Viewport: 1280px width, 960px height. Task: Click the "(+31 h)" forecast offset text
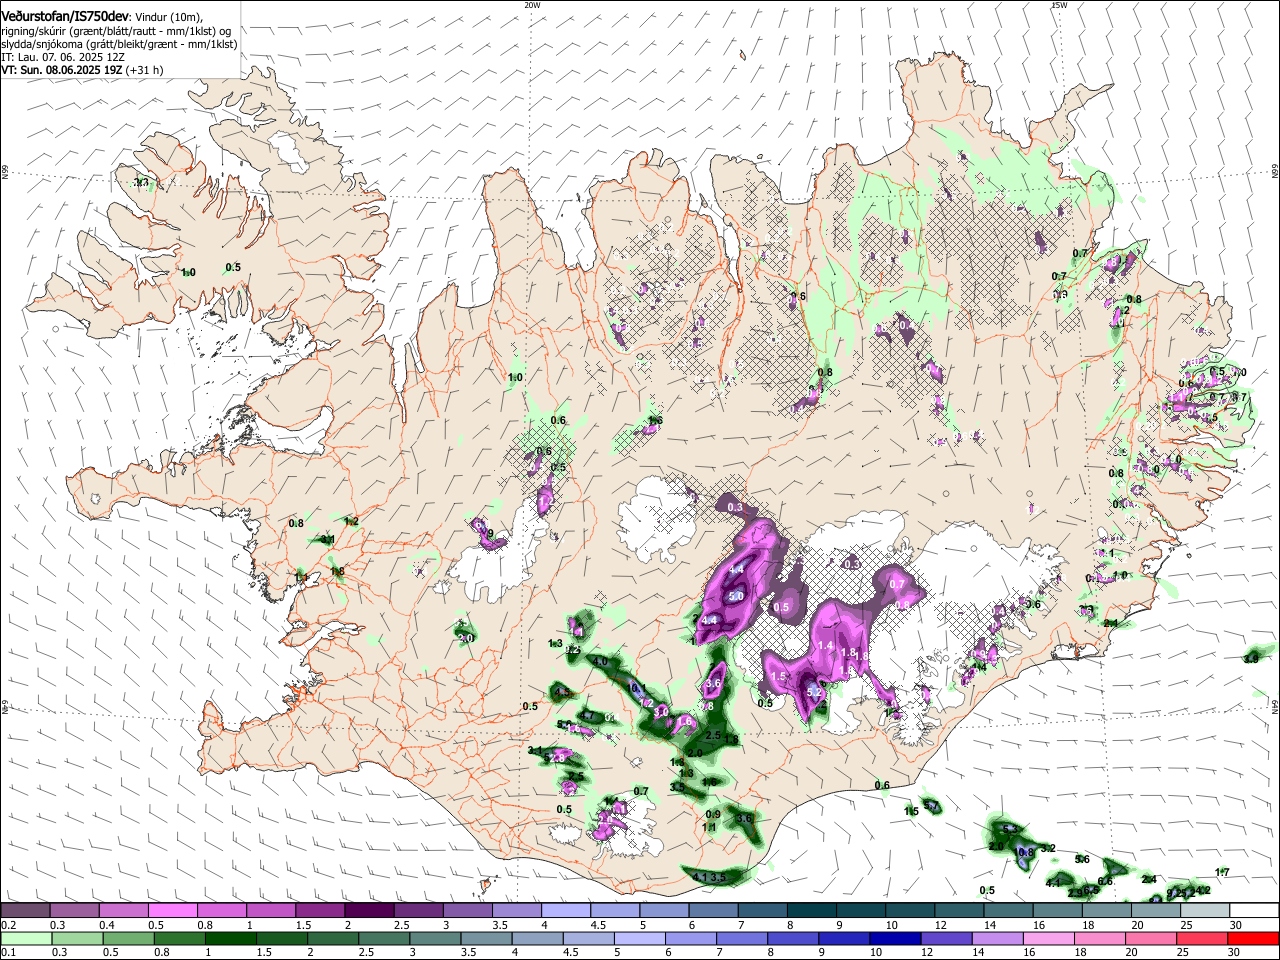tap(146, 70)
